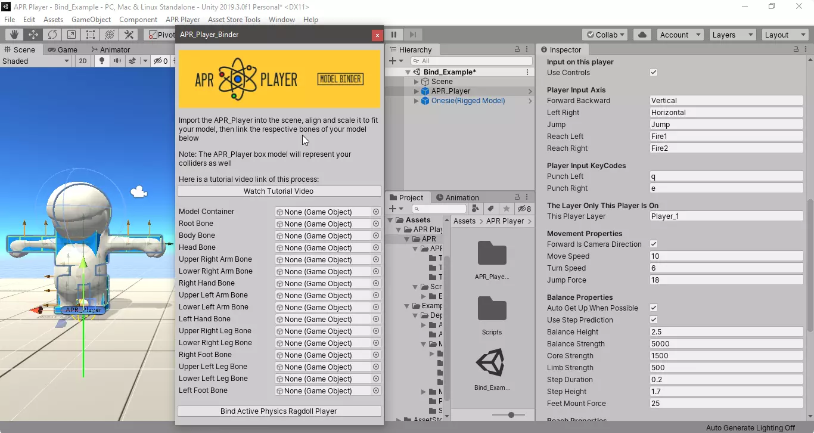814x433 pixels.
Task: Toggle Use Step Prediction checkbox
Action: point(654,320)
